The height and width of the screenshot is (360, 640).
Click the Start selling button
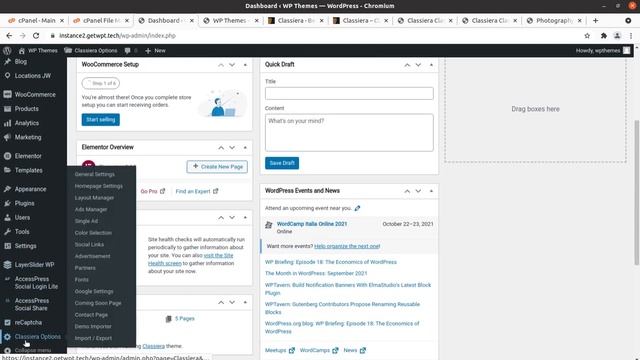click(100, 120)
